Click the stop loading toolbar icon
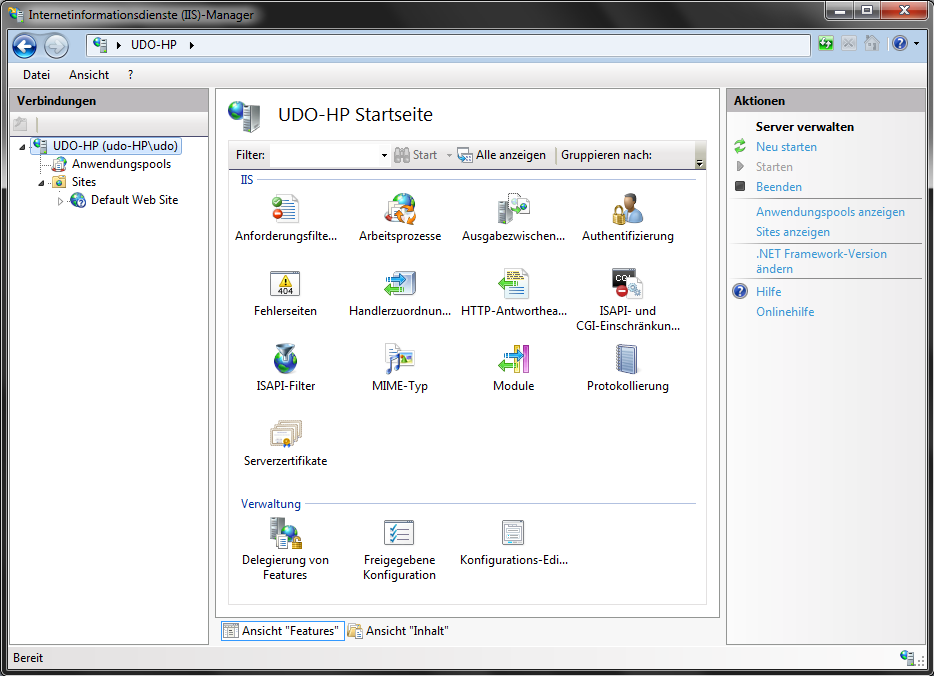This screenshot has height=676, width=934. pyautogui.click(x=849, y=43)
